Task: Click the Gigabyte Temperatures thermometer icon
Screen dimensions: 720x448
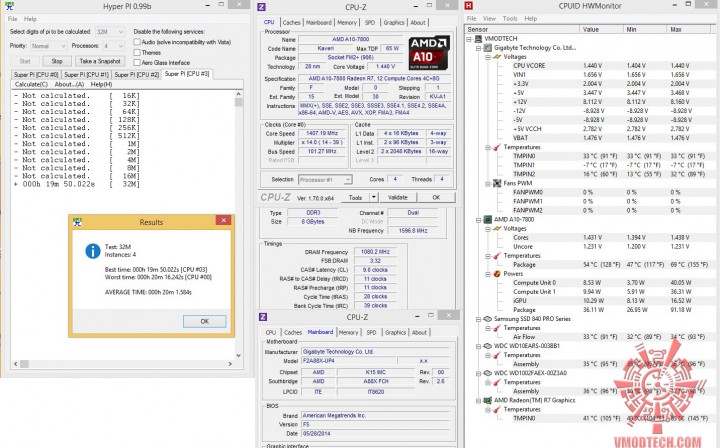Action: point(497,147)
